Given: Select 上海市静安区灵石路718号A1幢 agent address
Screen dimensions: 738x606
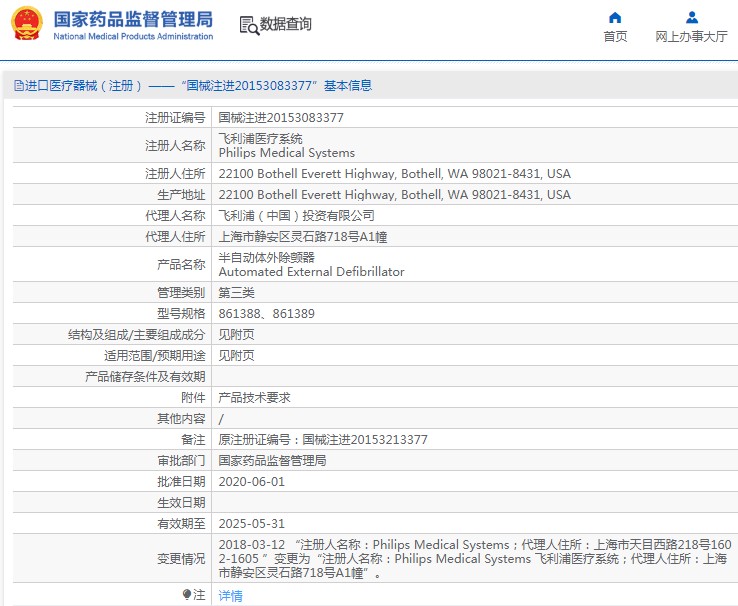Looking at the screenshot, I should coord(303,237).
